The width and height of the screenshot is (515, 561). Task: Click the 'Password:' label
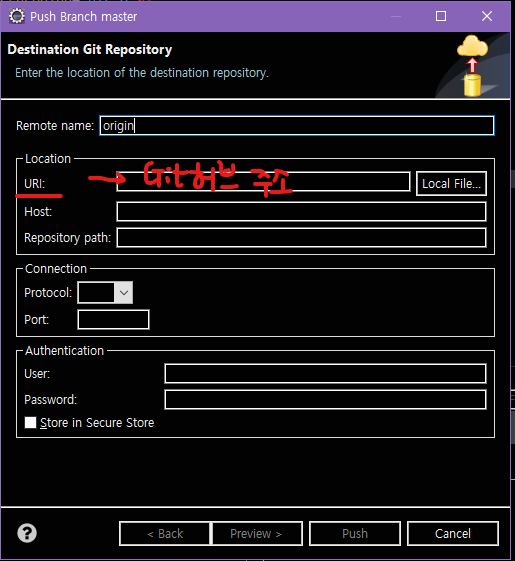pos(50,400)
